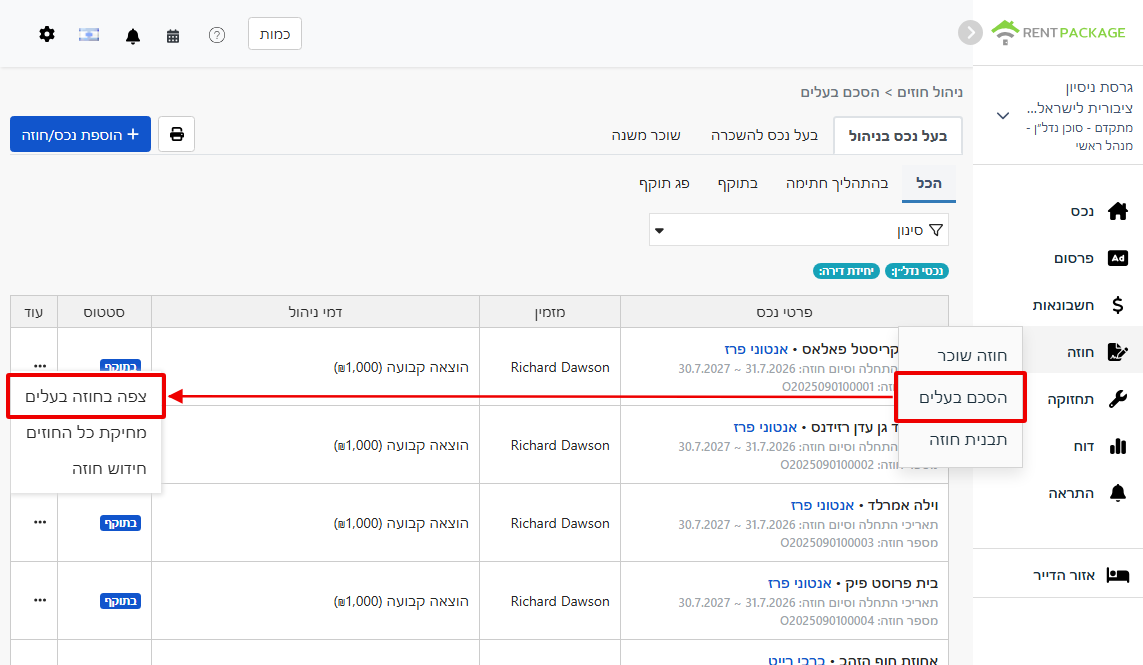Image resolution: width=1143 pixels, height=665 pixels.
Task: Expand the account details chevron
Action: (x=1003, y=115)
